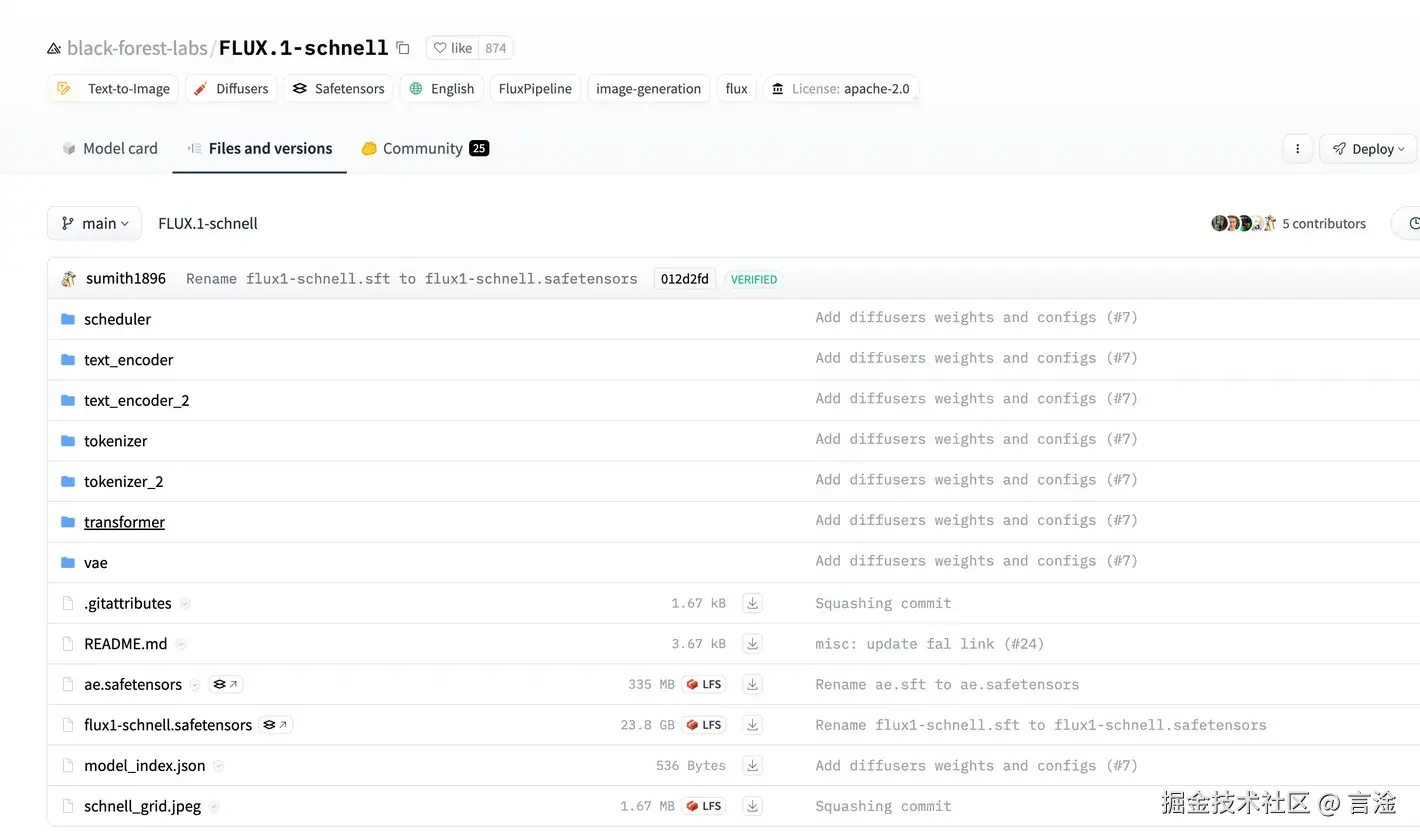Like the FLUX.1-schnell model
The width and height of the screenshot is (1420, 840).
[452, 48]
